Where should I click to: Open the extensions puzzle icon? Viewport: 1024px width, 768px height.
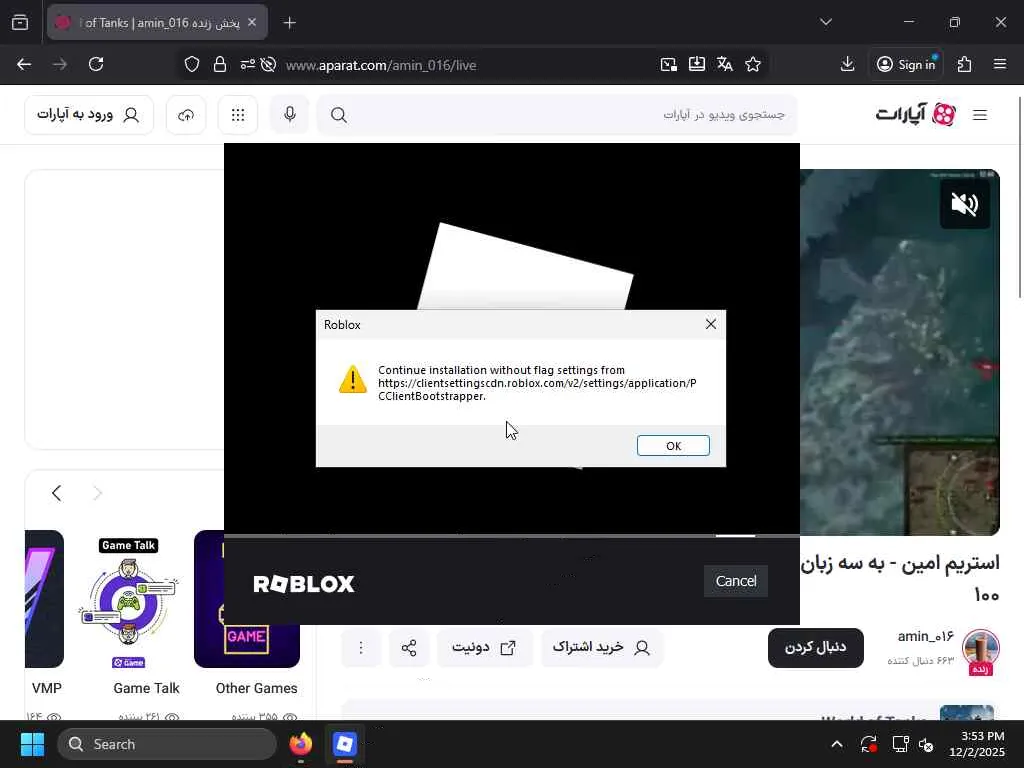coord(965,64)
